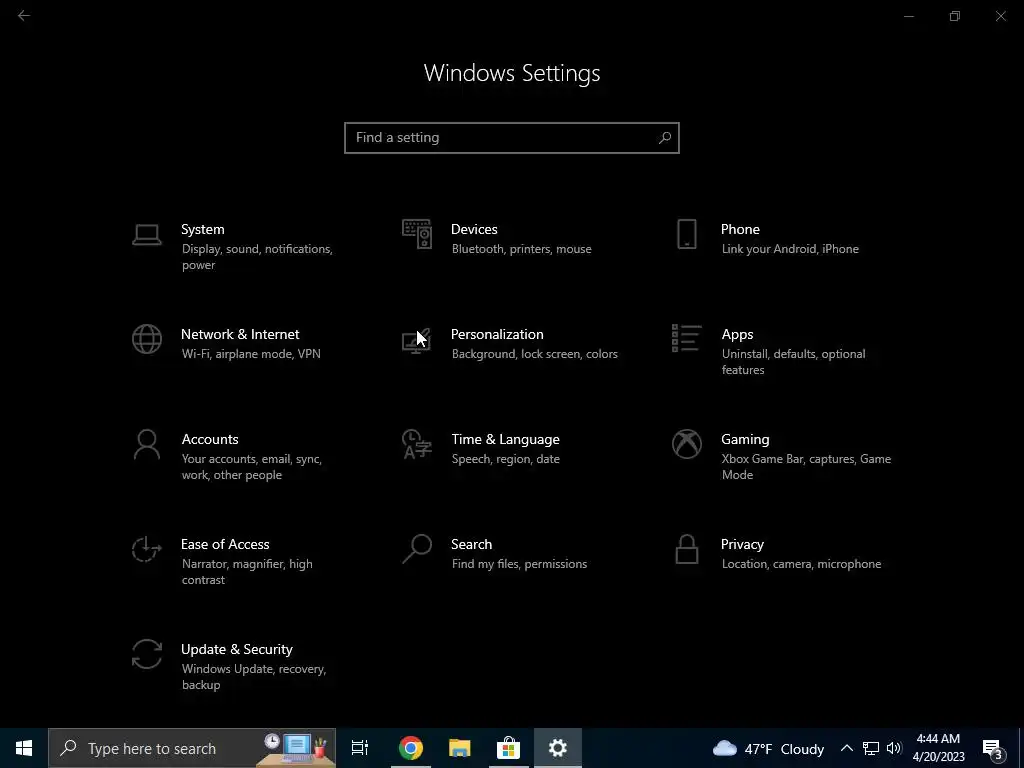Click the Personalization monitor and brush icon

pyautogui.click(x=416, y=340)
